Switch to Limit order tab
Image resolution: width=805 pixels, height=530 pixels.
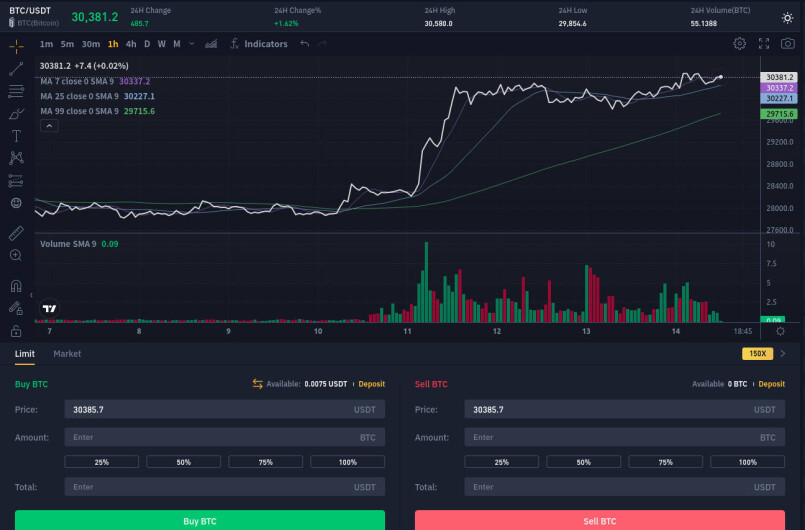point(25,354)
